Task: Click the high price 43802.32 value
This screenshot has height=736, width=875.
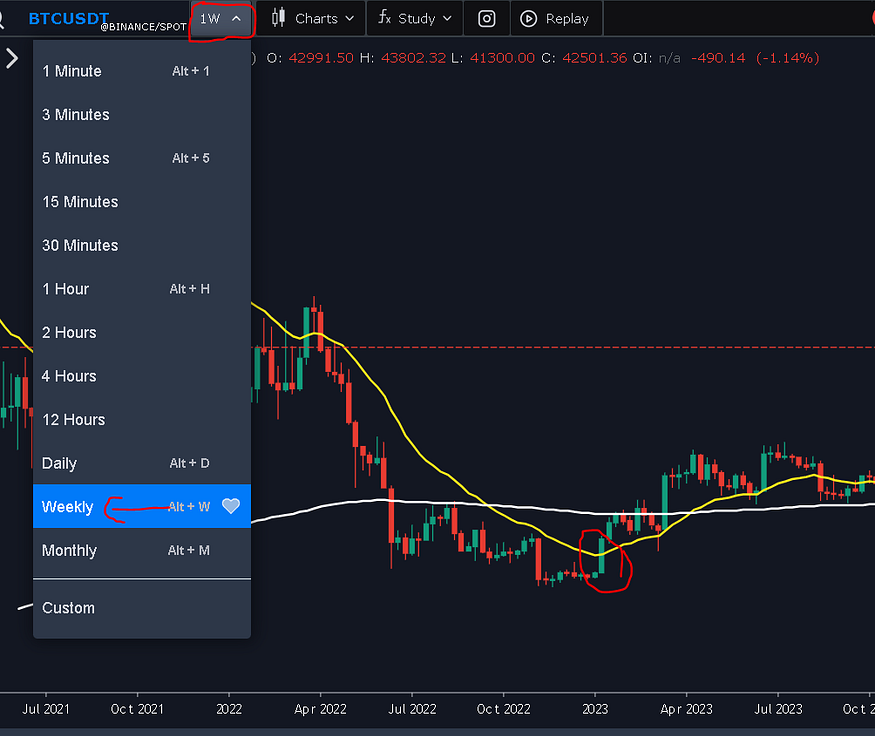Action: tap(414, 58)
